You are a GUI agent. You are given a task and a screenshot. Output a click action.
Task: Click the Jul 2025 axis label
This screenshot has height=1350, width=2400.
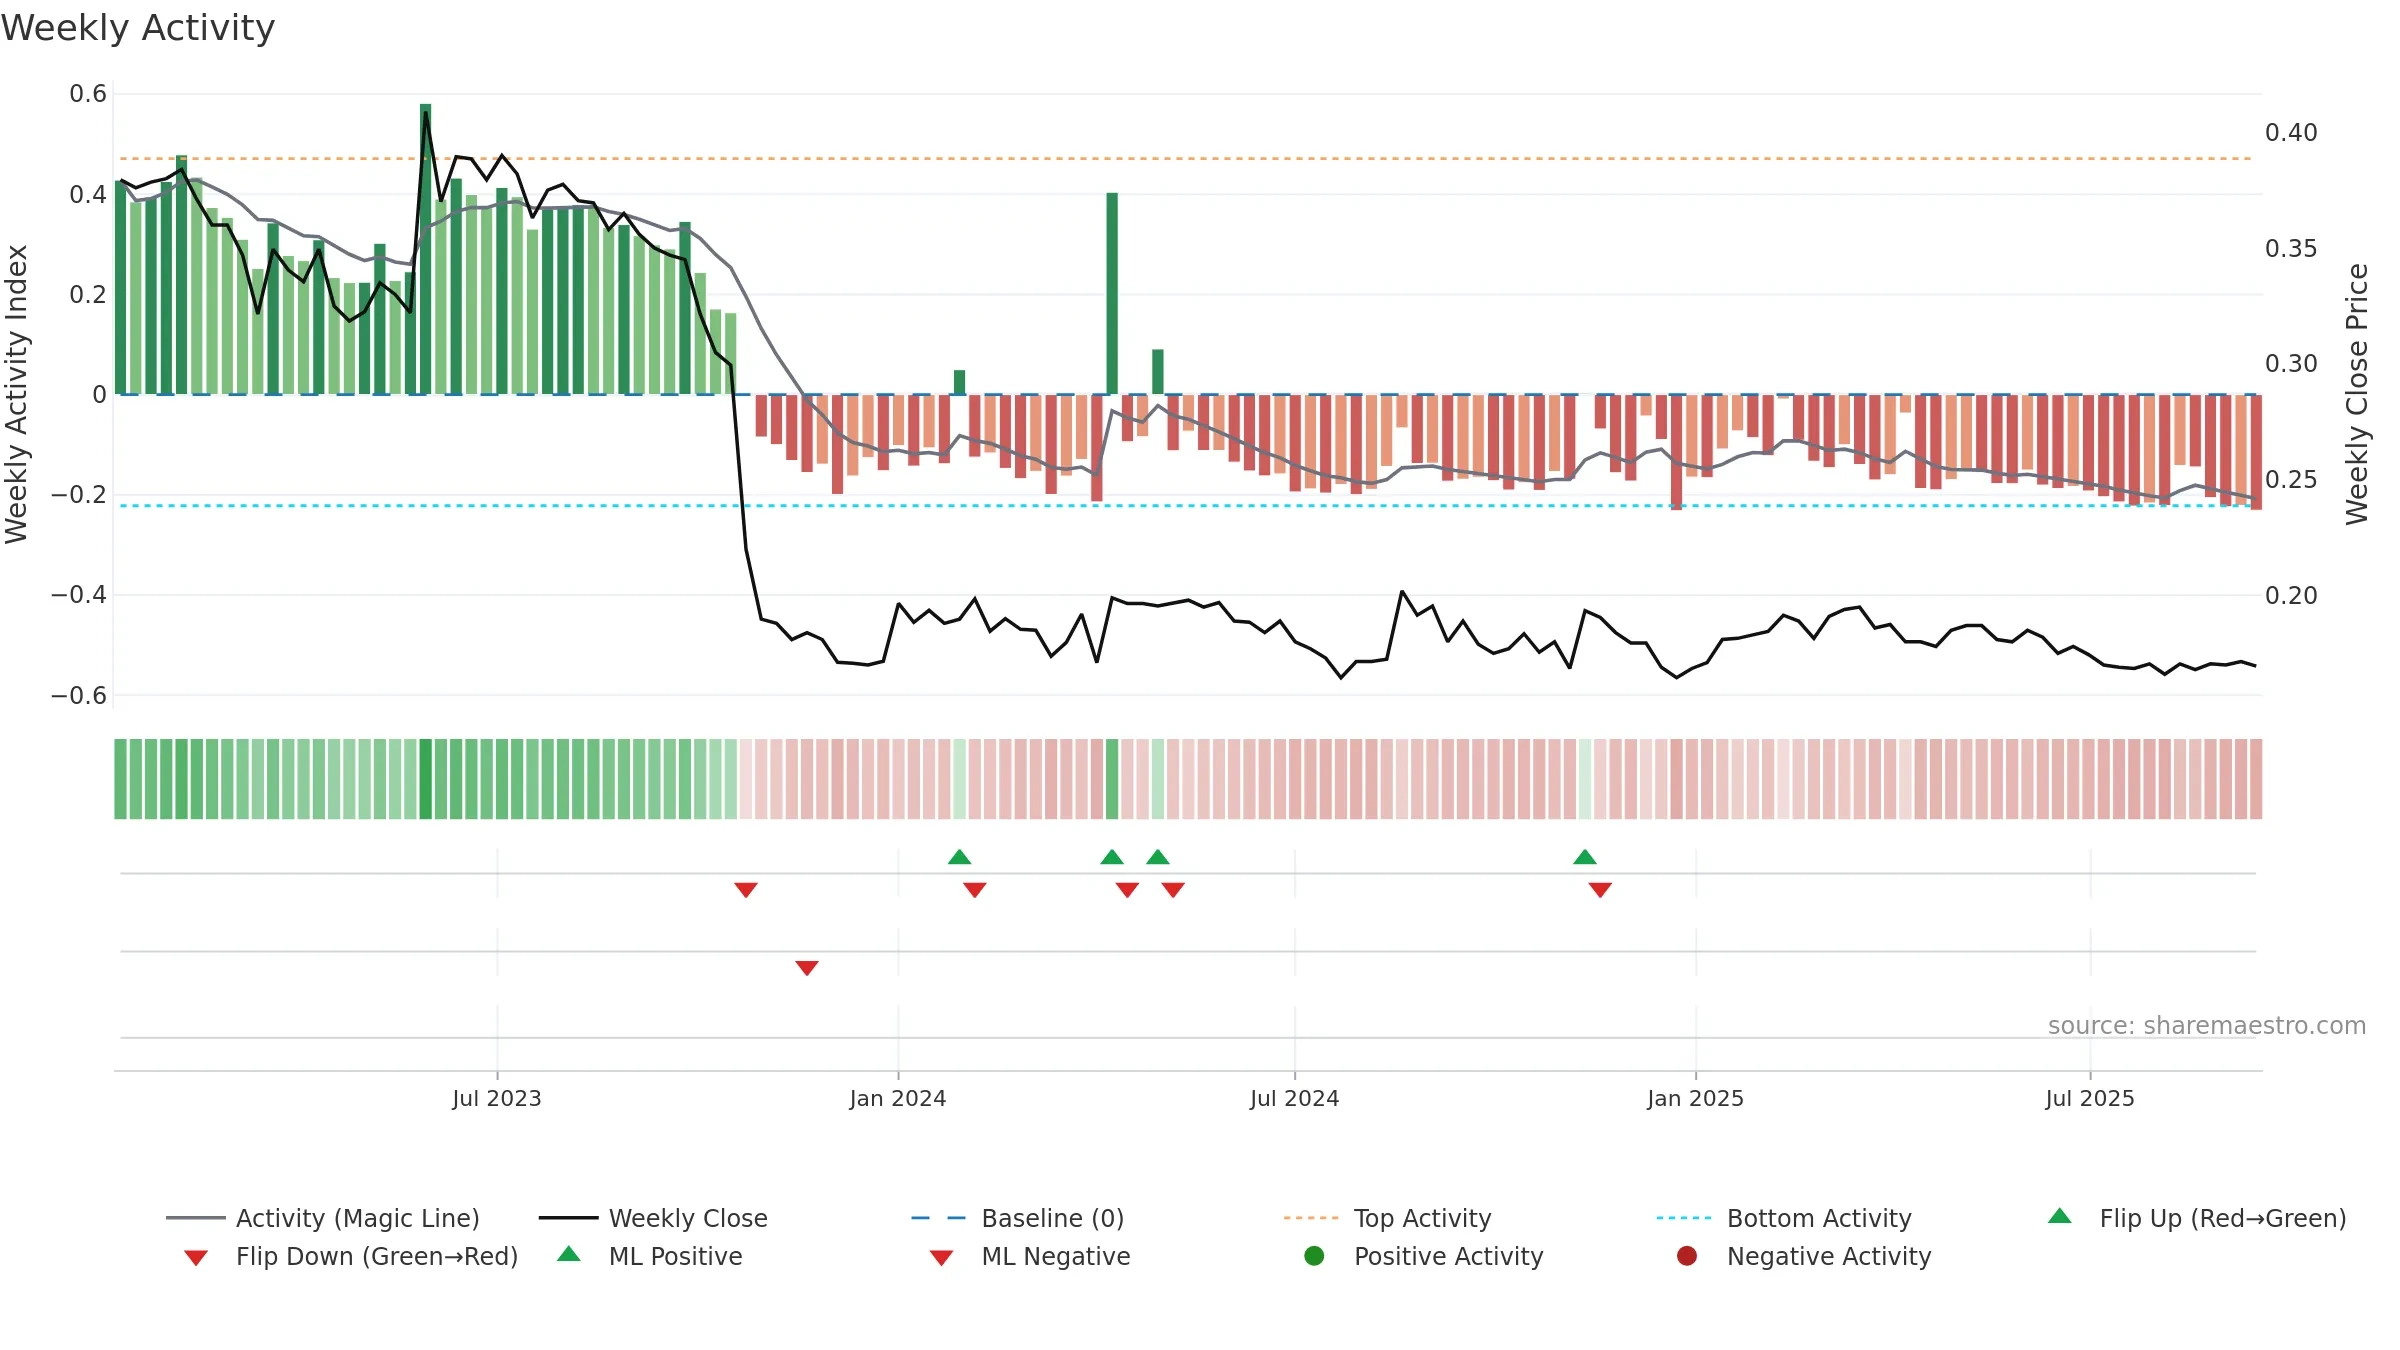[2090, 1099]
